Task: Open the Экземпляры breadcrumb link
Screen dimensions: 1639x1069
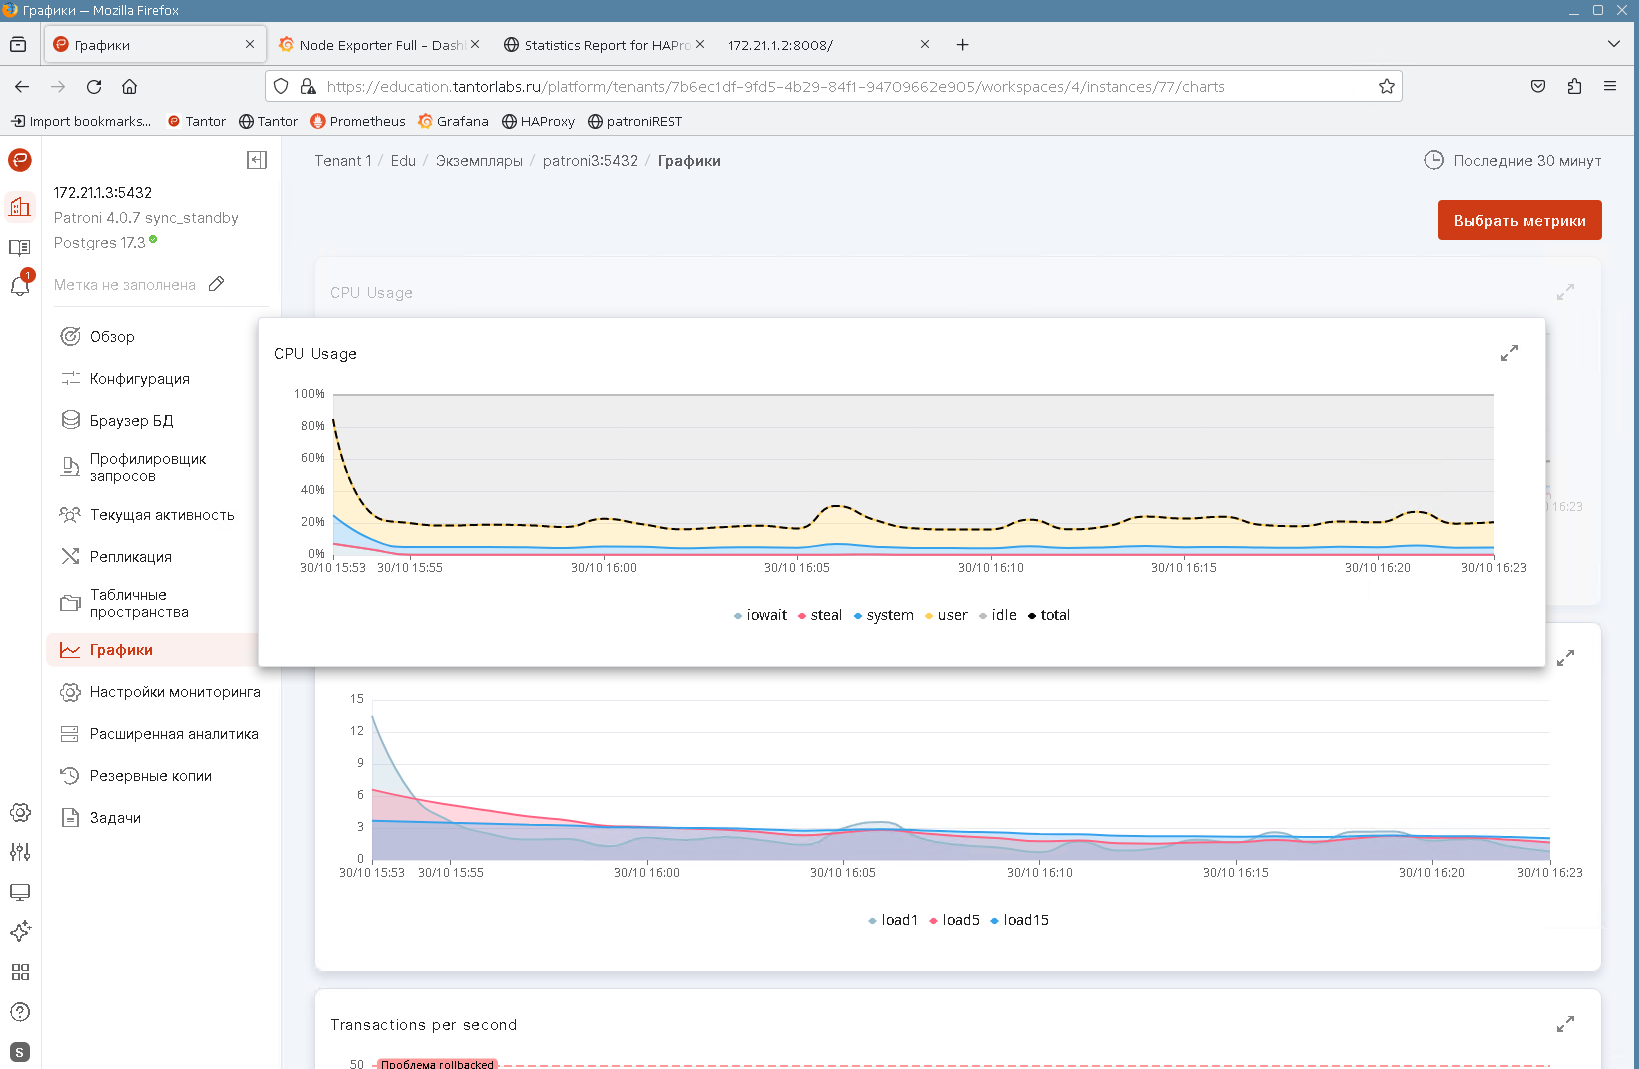Action: point(479,161)
